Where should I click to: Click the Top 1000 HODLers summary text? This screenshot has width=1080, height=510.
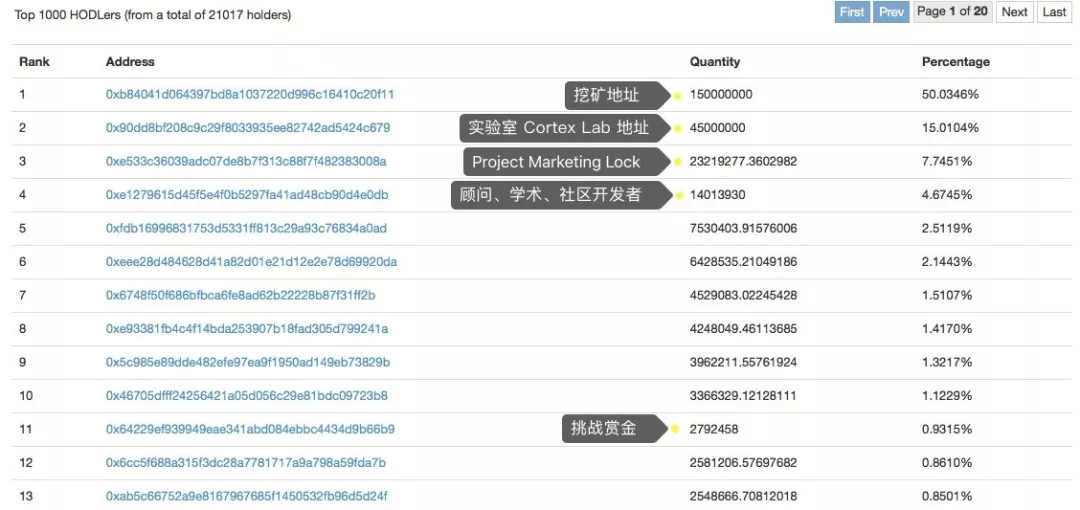tap(153, 14)
